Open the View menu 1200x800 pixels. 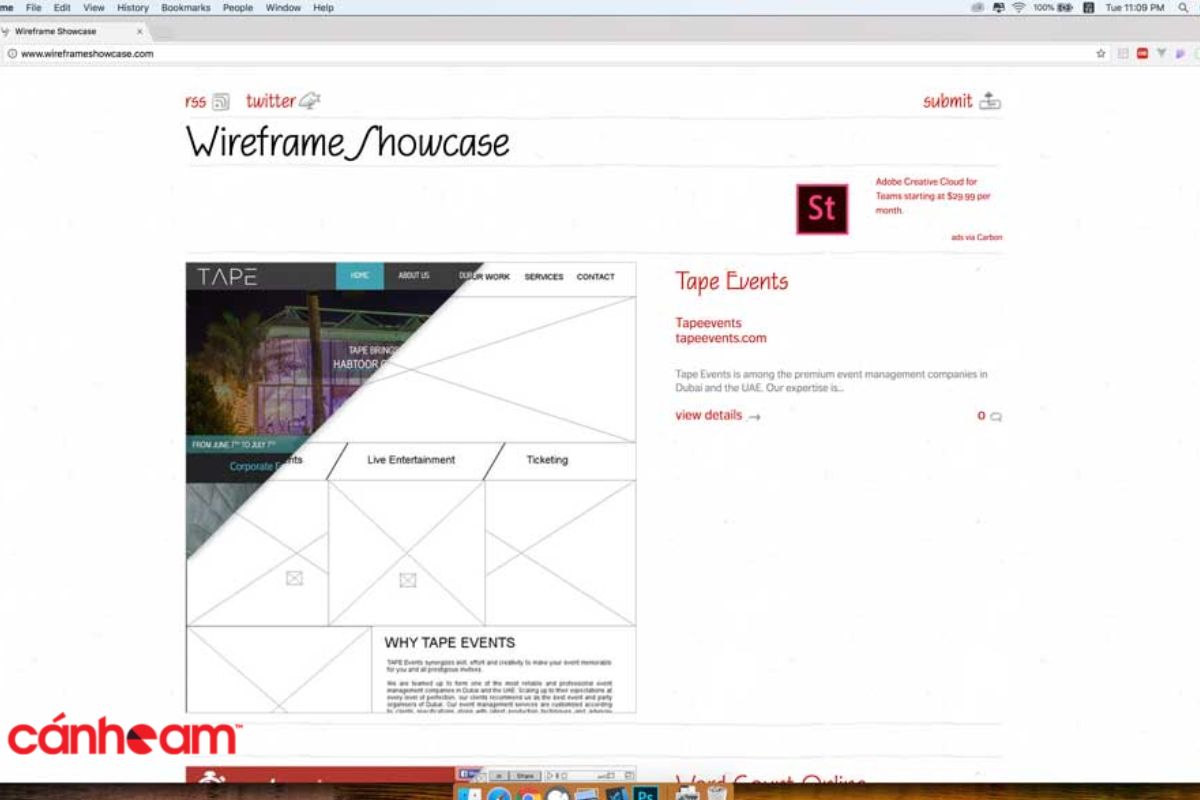94,7
